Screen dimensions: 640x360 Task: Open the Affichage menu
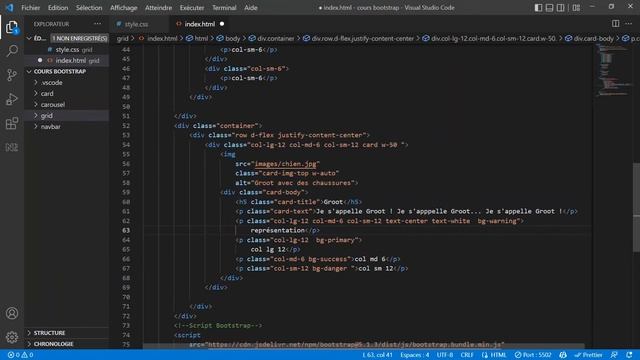(123, 7)
